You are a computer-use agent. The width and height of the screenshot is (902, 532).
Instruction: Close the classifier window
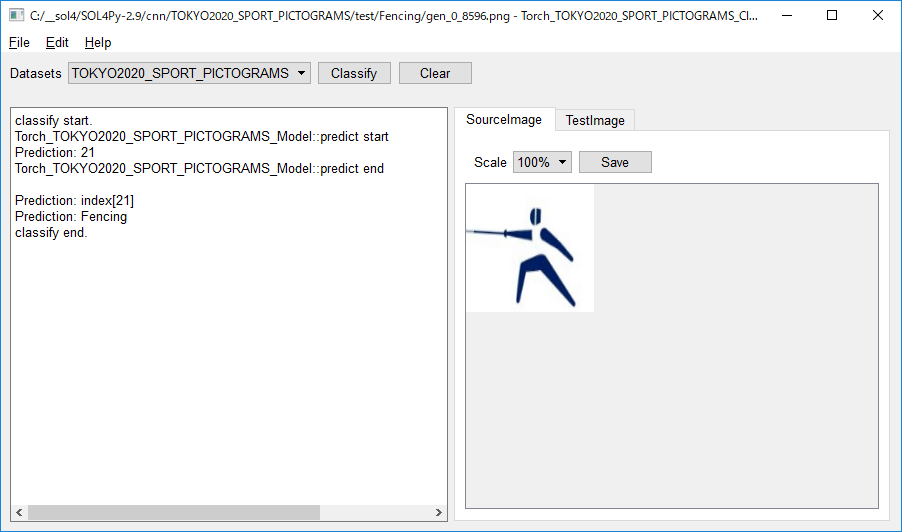878,16
